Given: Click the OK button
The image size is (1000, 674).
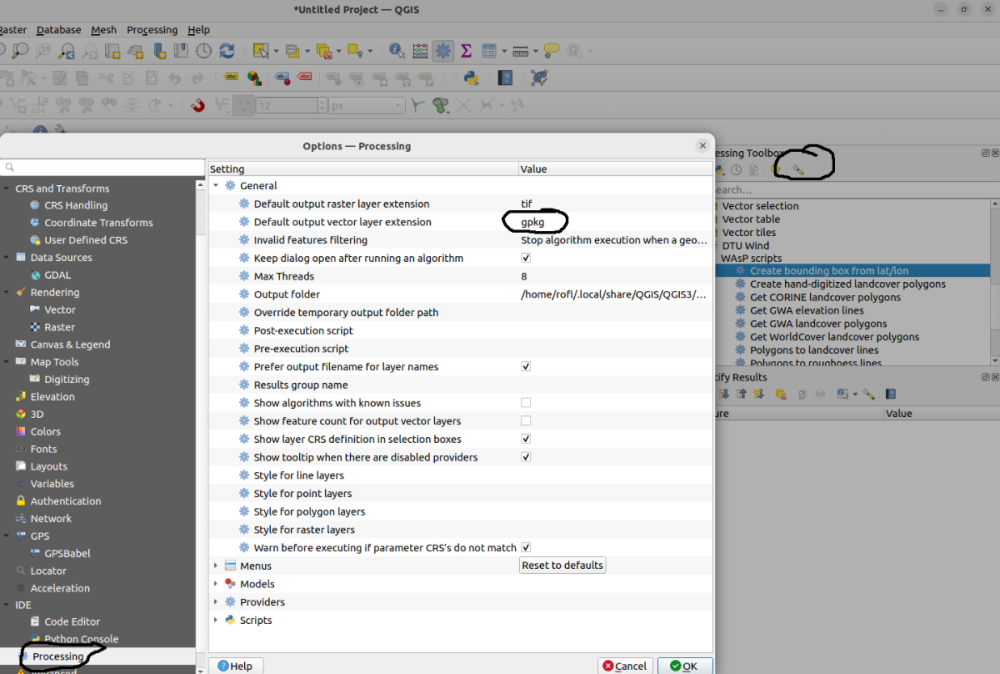Looking at the screenshot, I should pyautogui.click(x=684, y=666).
